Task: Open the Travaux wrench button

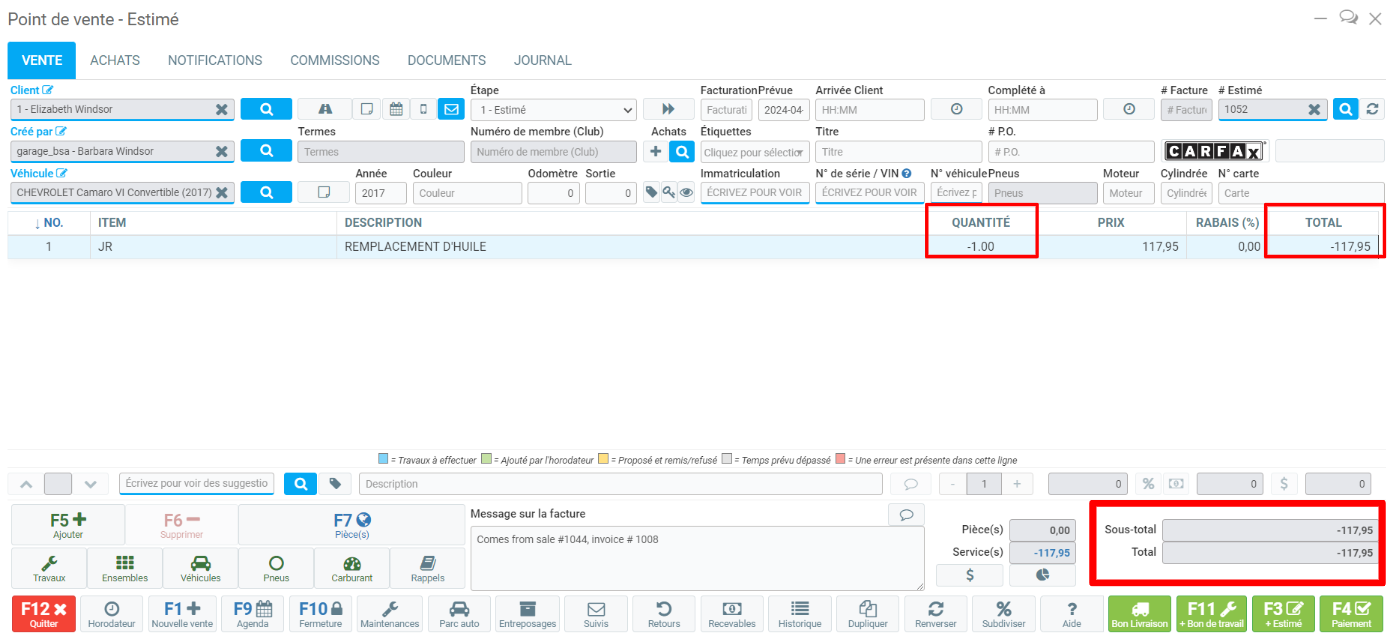Action: point(49,568)
